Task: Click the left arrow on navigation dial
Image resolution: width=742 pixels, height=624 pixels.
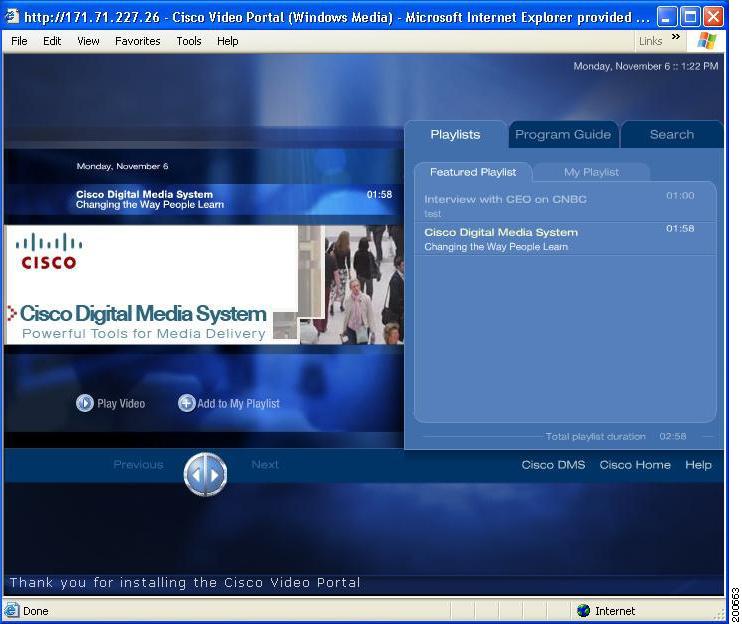Action: click(197, 475)
